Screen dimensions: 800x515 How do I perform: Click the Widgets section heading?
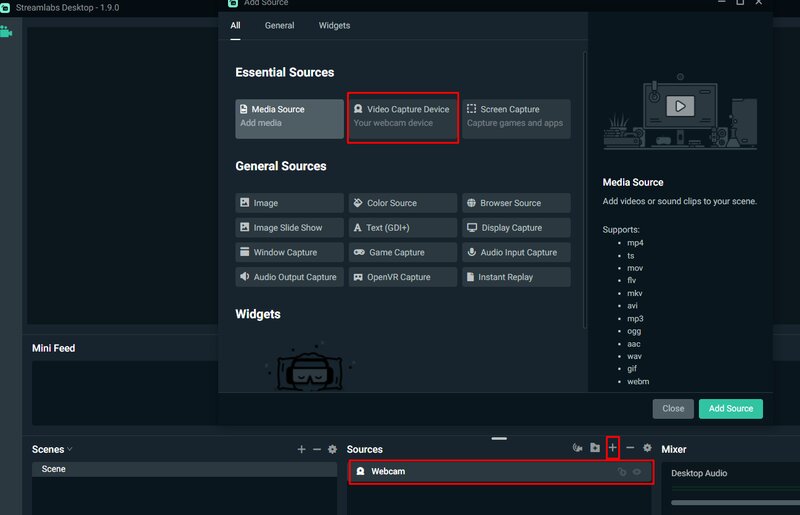[258, 314]
